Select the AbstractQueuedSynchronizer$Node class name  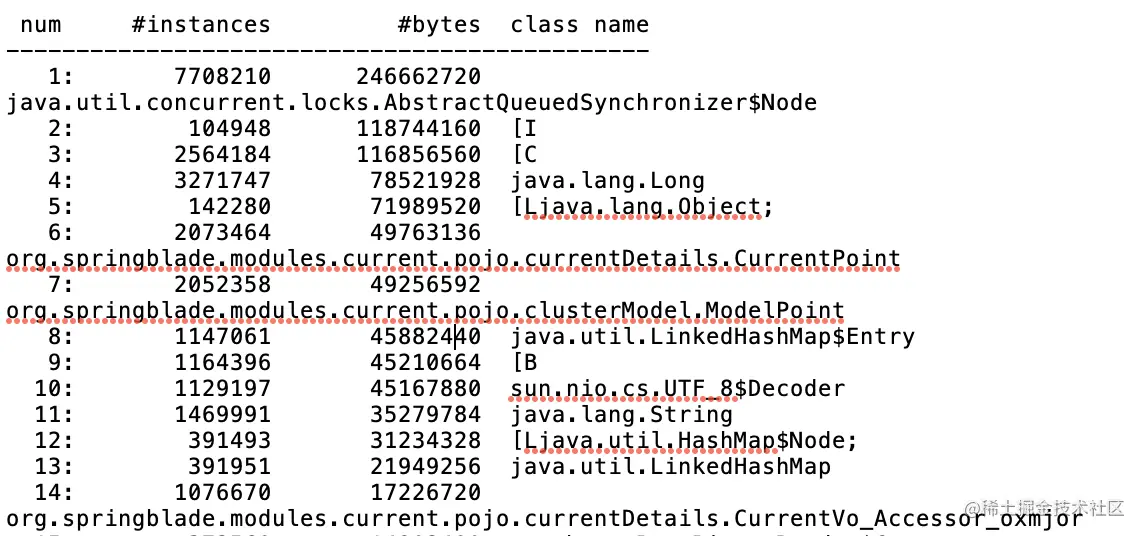[x=411, y=103]
